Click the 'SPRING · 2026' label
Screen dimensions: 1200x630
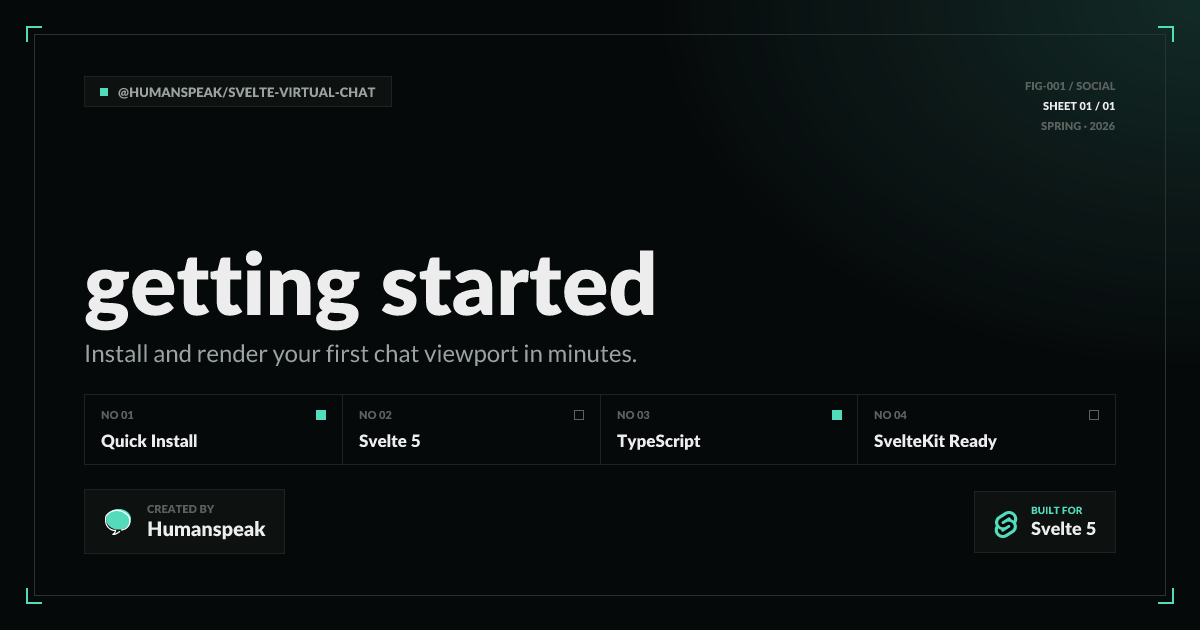pyautogui.click(x=1078, y=126)
